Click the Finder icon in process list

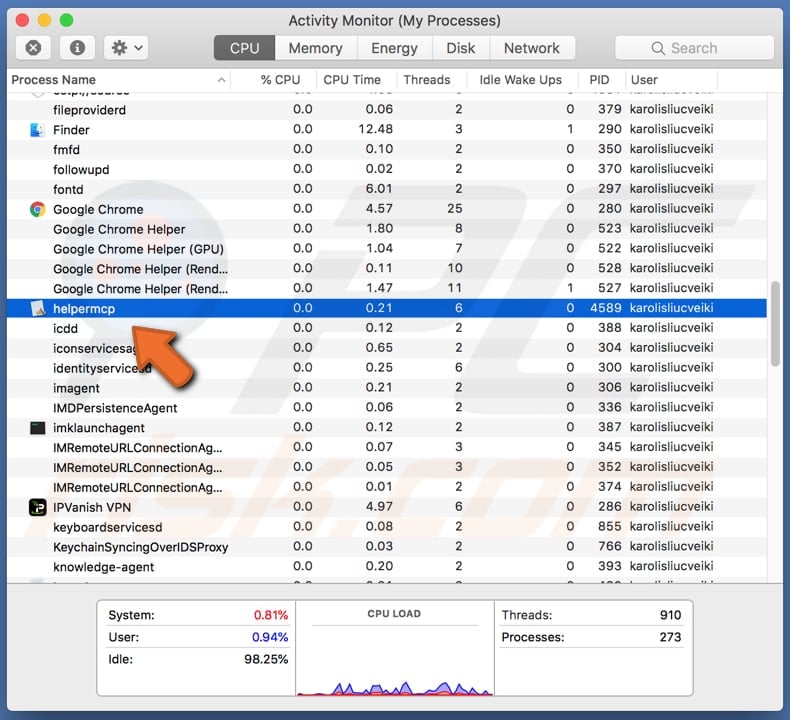point(37,130)
